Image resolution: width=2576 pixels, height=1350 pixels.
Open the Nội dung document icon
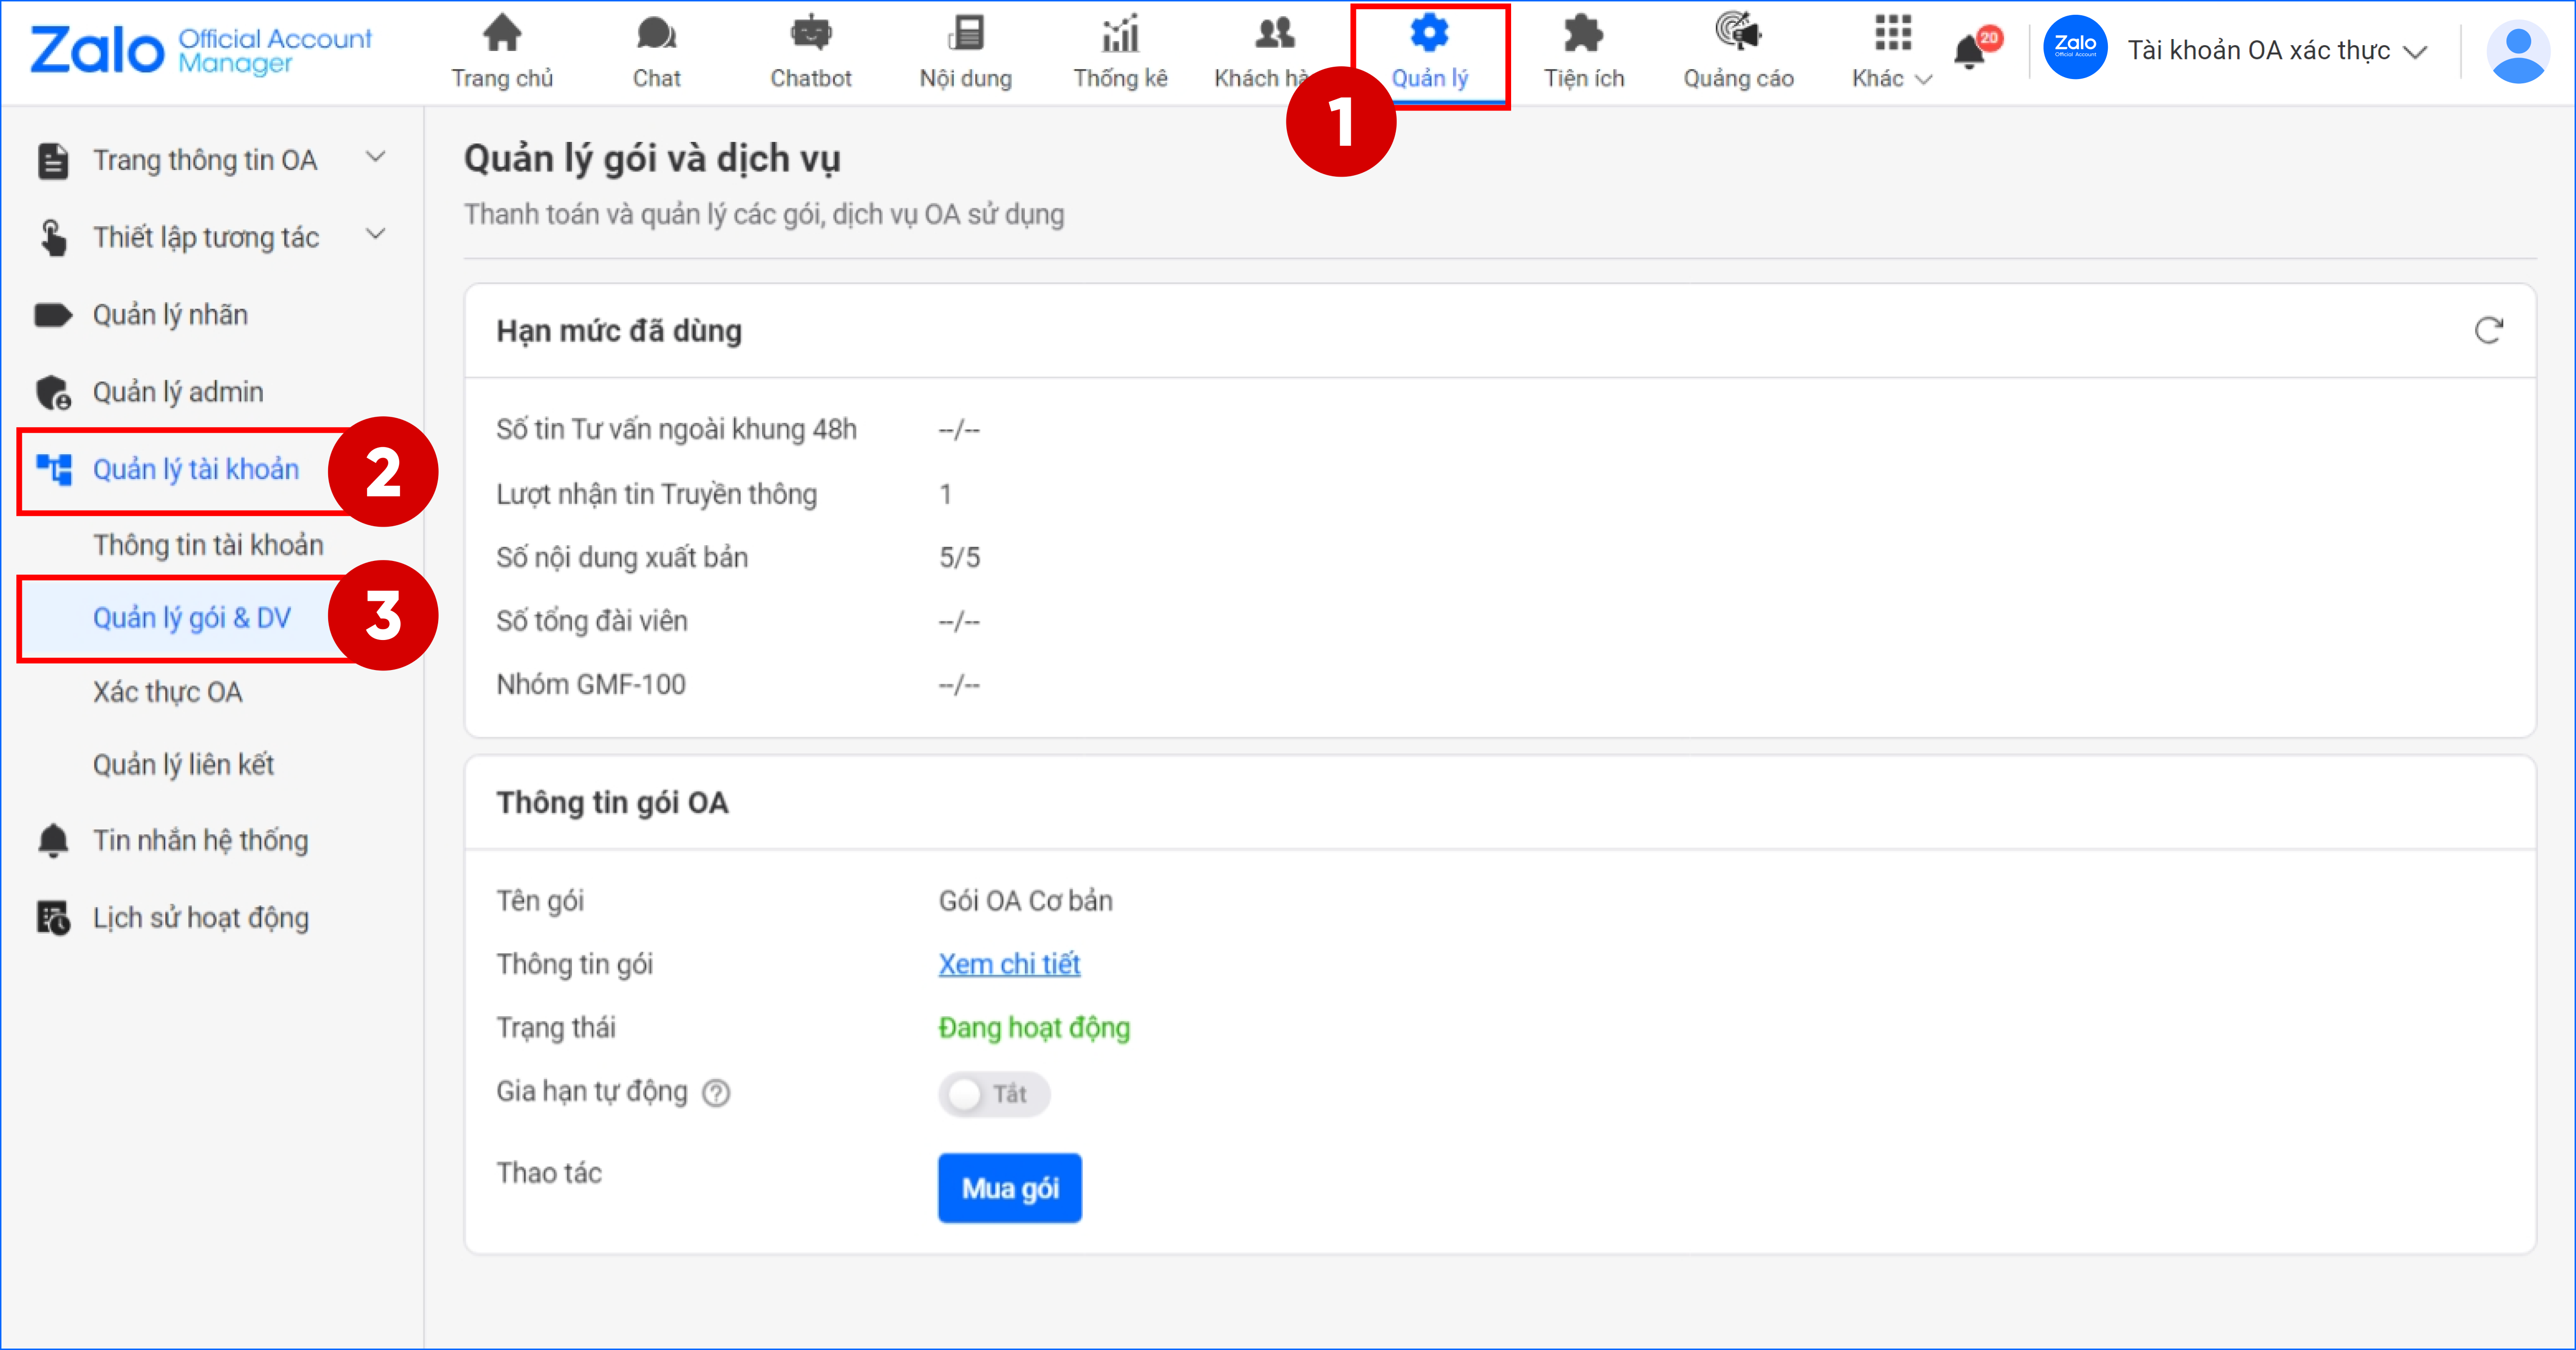(966, 33)
